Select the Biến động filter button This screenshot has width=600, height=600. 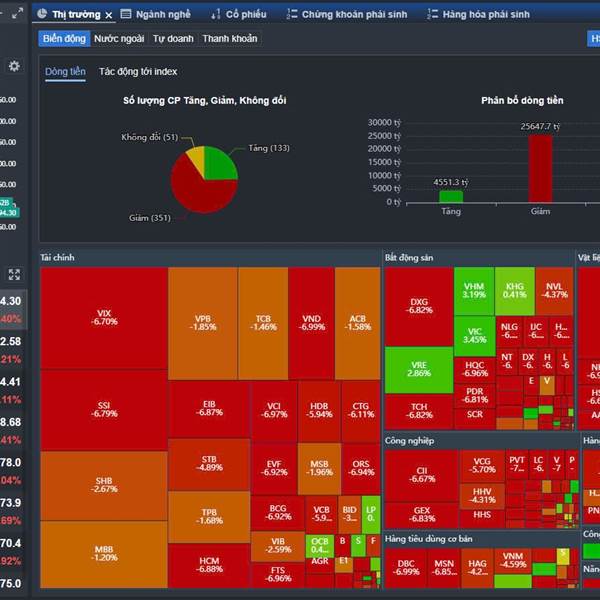point(64,39)
